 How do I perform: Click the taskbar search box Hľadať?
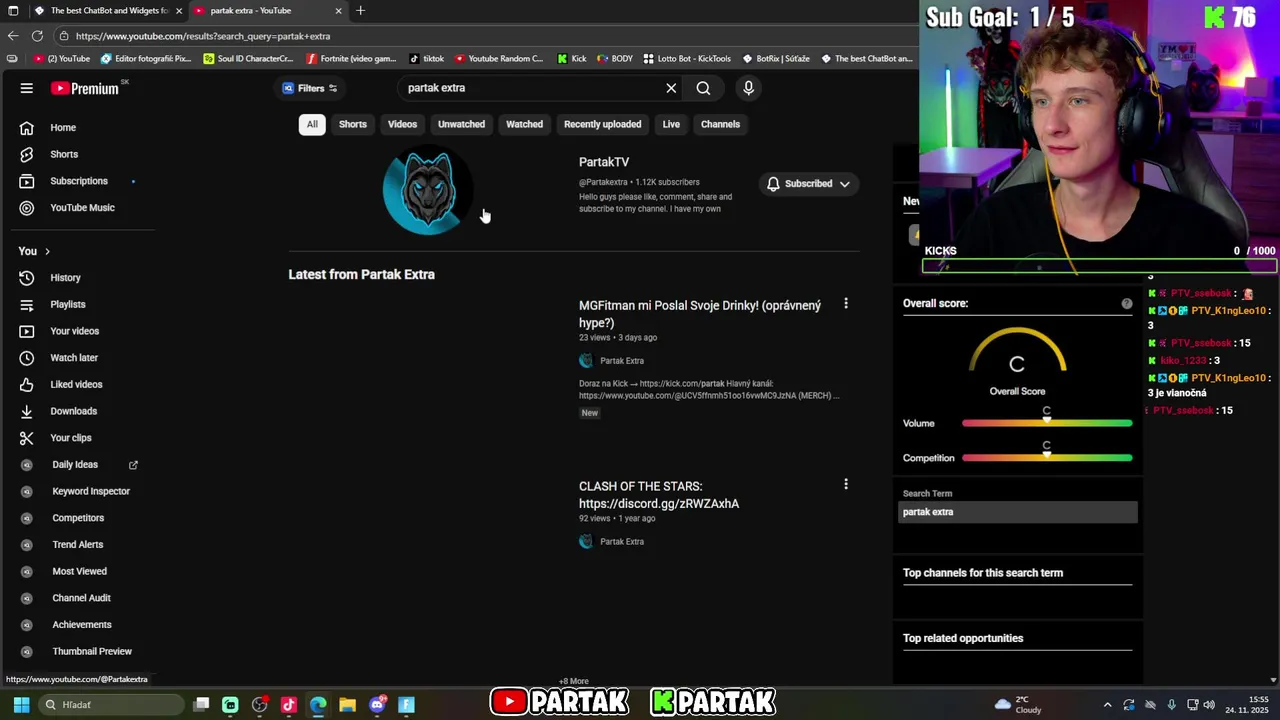click(x=110, y=705)
